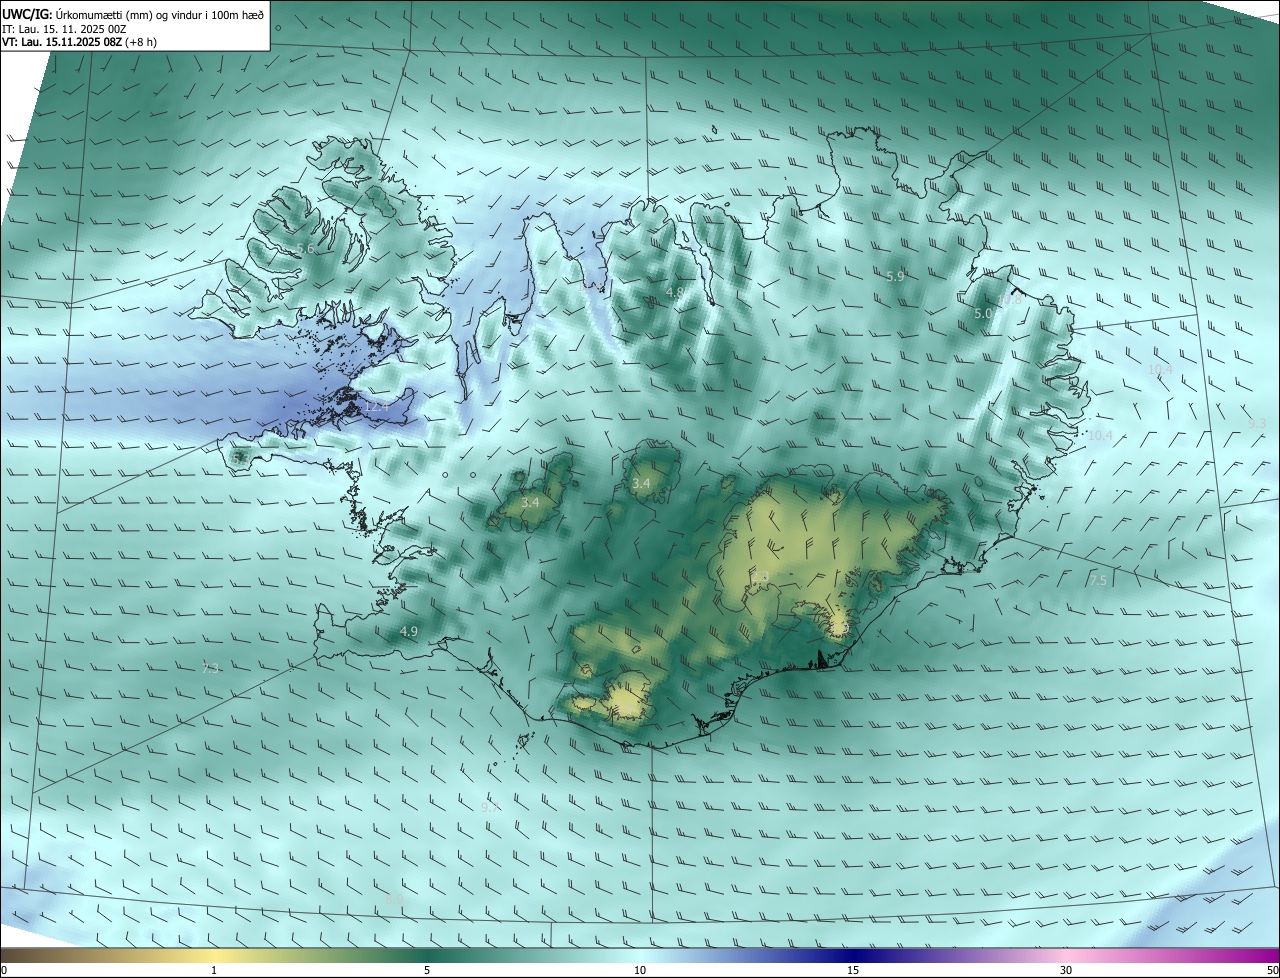This screenshot has width=1280, height=978.
Task: Select the initial time line 'IT: Lau. 15. 11. 2025 00Z'
Action: click(64, 29)
